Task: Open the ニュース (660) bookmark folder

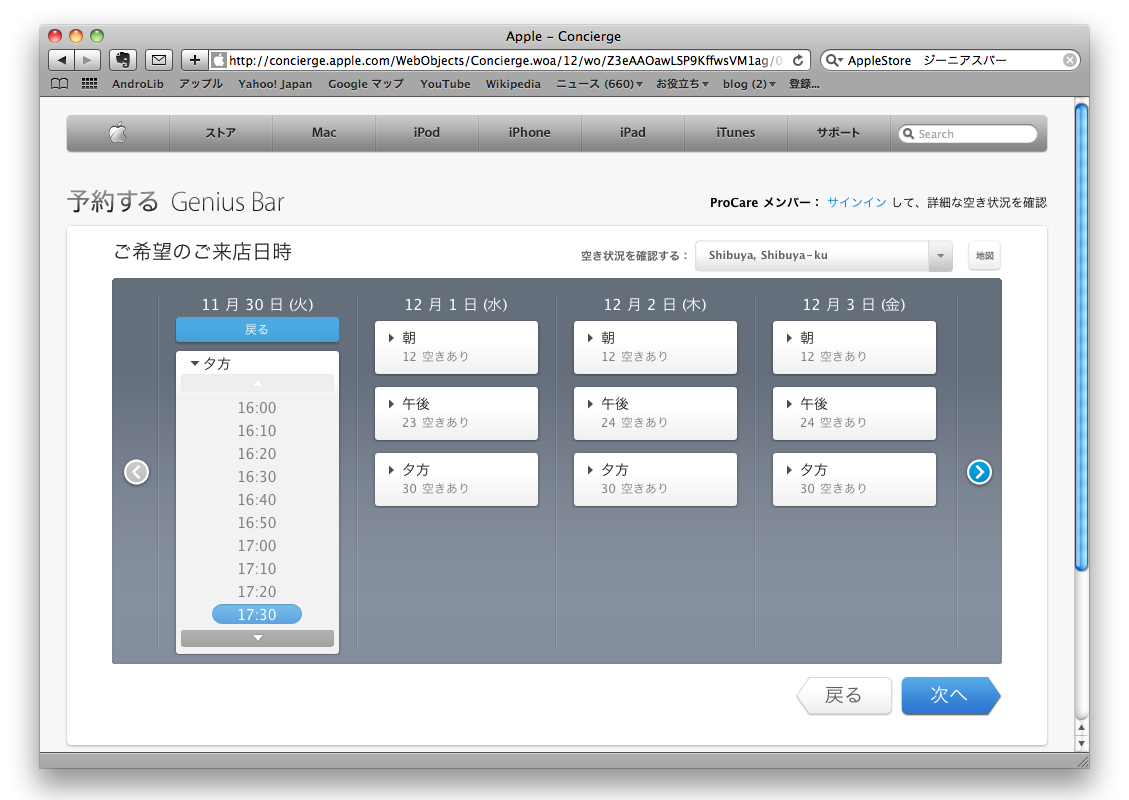Action: click(599, 84)
